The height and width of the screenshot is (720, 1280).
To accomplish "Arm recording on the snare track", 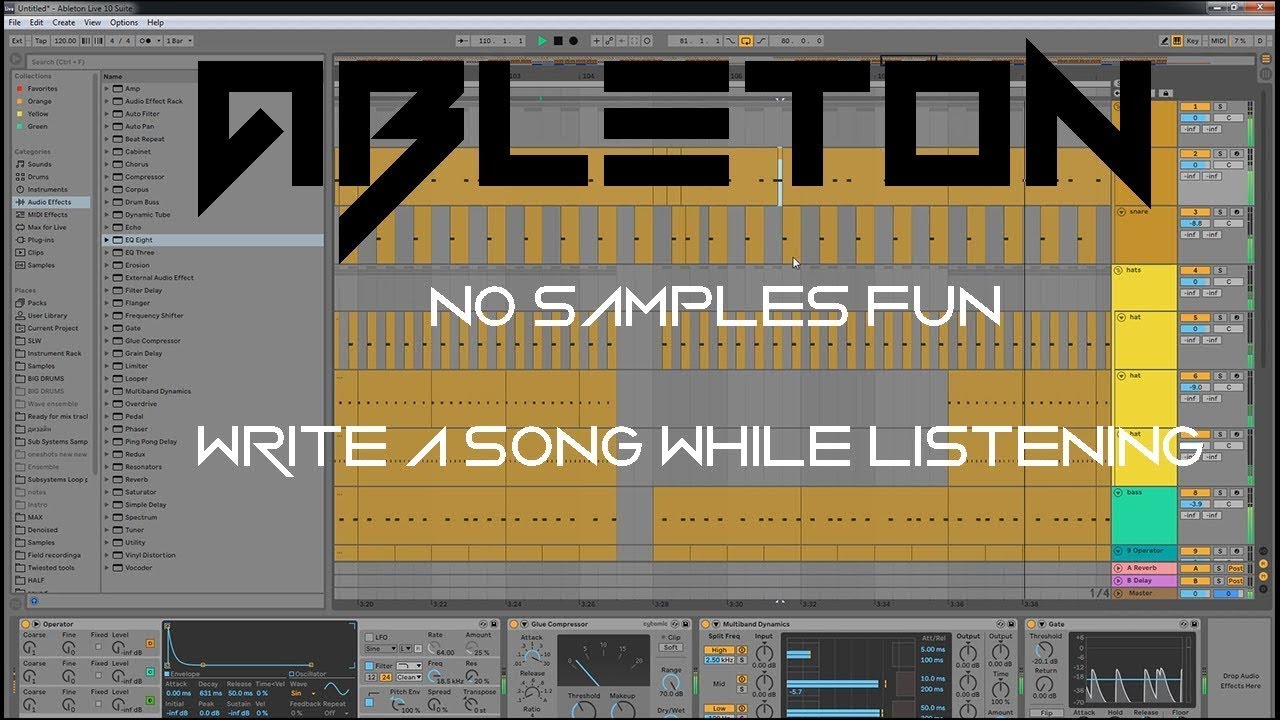I will 1236,212.
